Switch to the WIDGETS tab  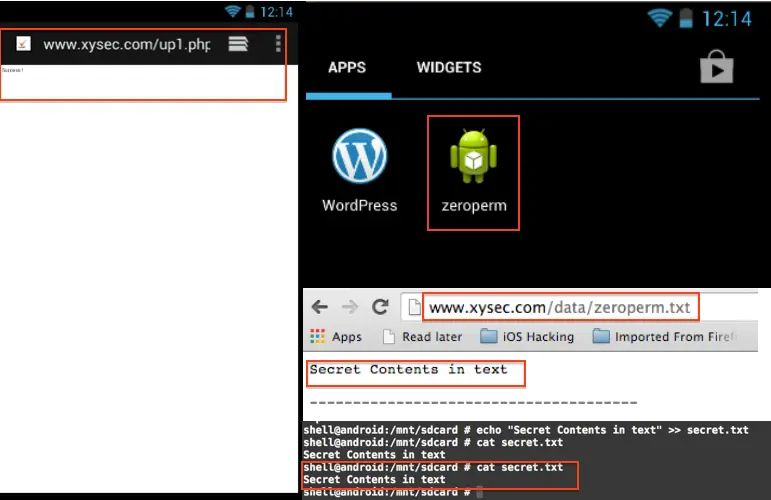coord(449,67)
